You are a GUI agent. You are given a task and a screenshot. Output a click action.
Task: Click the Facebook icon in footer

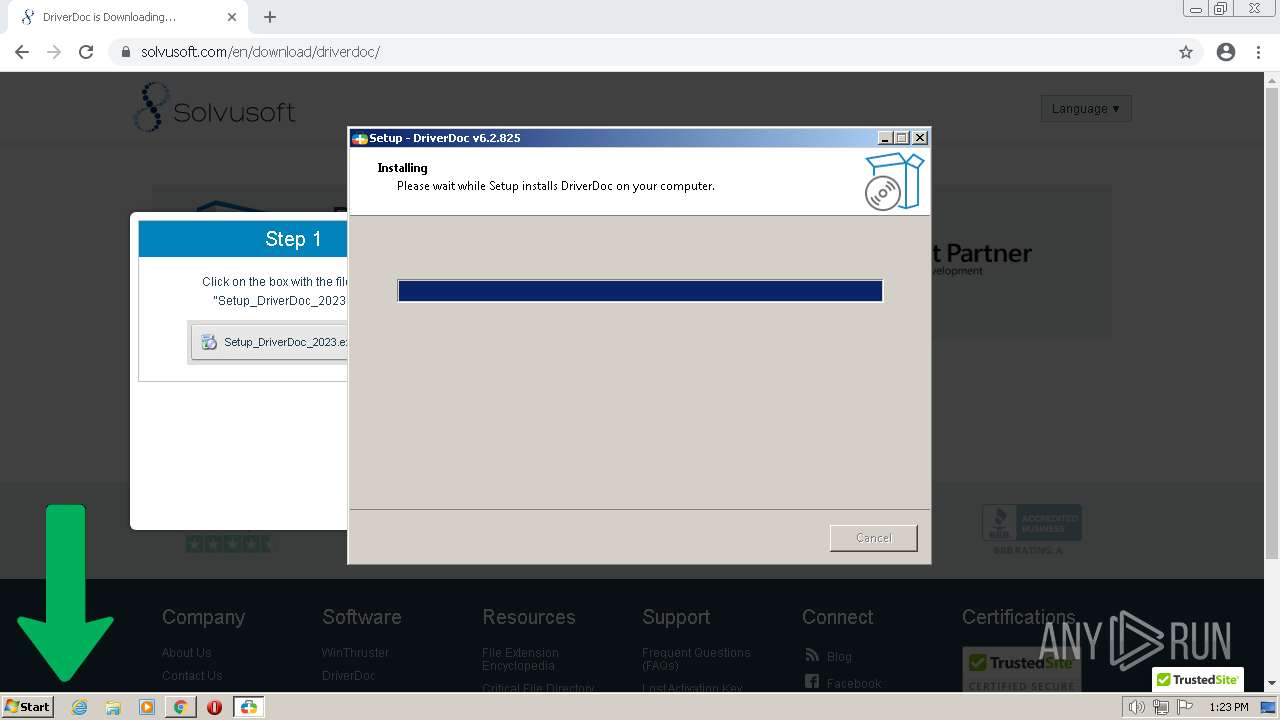(812, 682)
